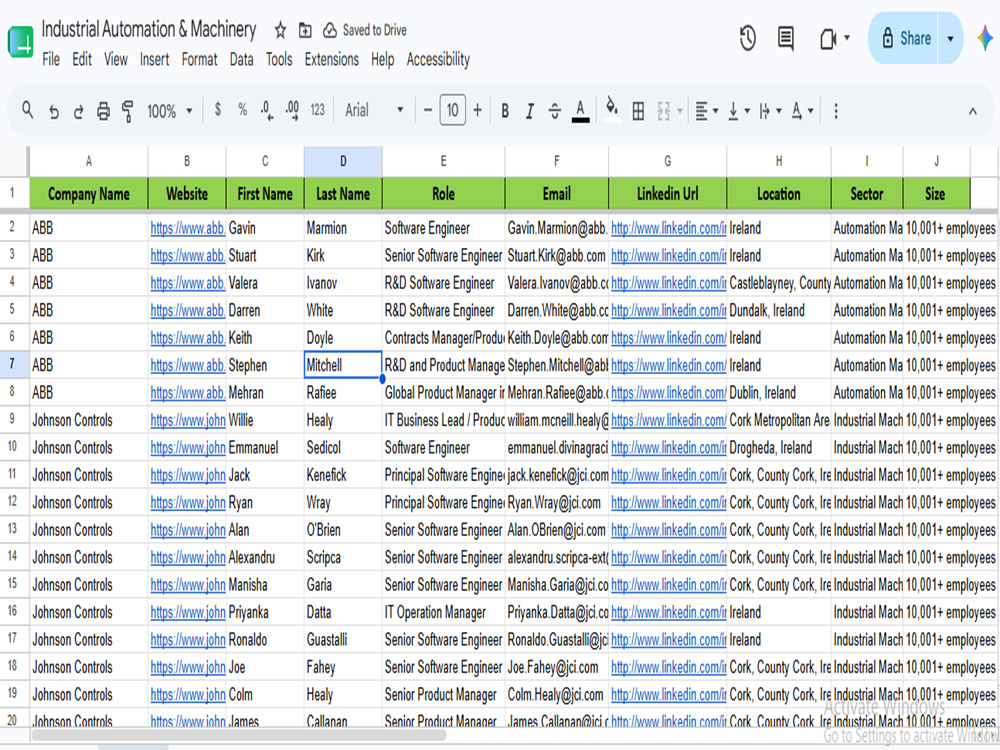Format as percent

click(x=242, y=110)
